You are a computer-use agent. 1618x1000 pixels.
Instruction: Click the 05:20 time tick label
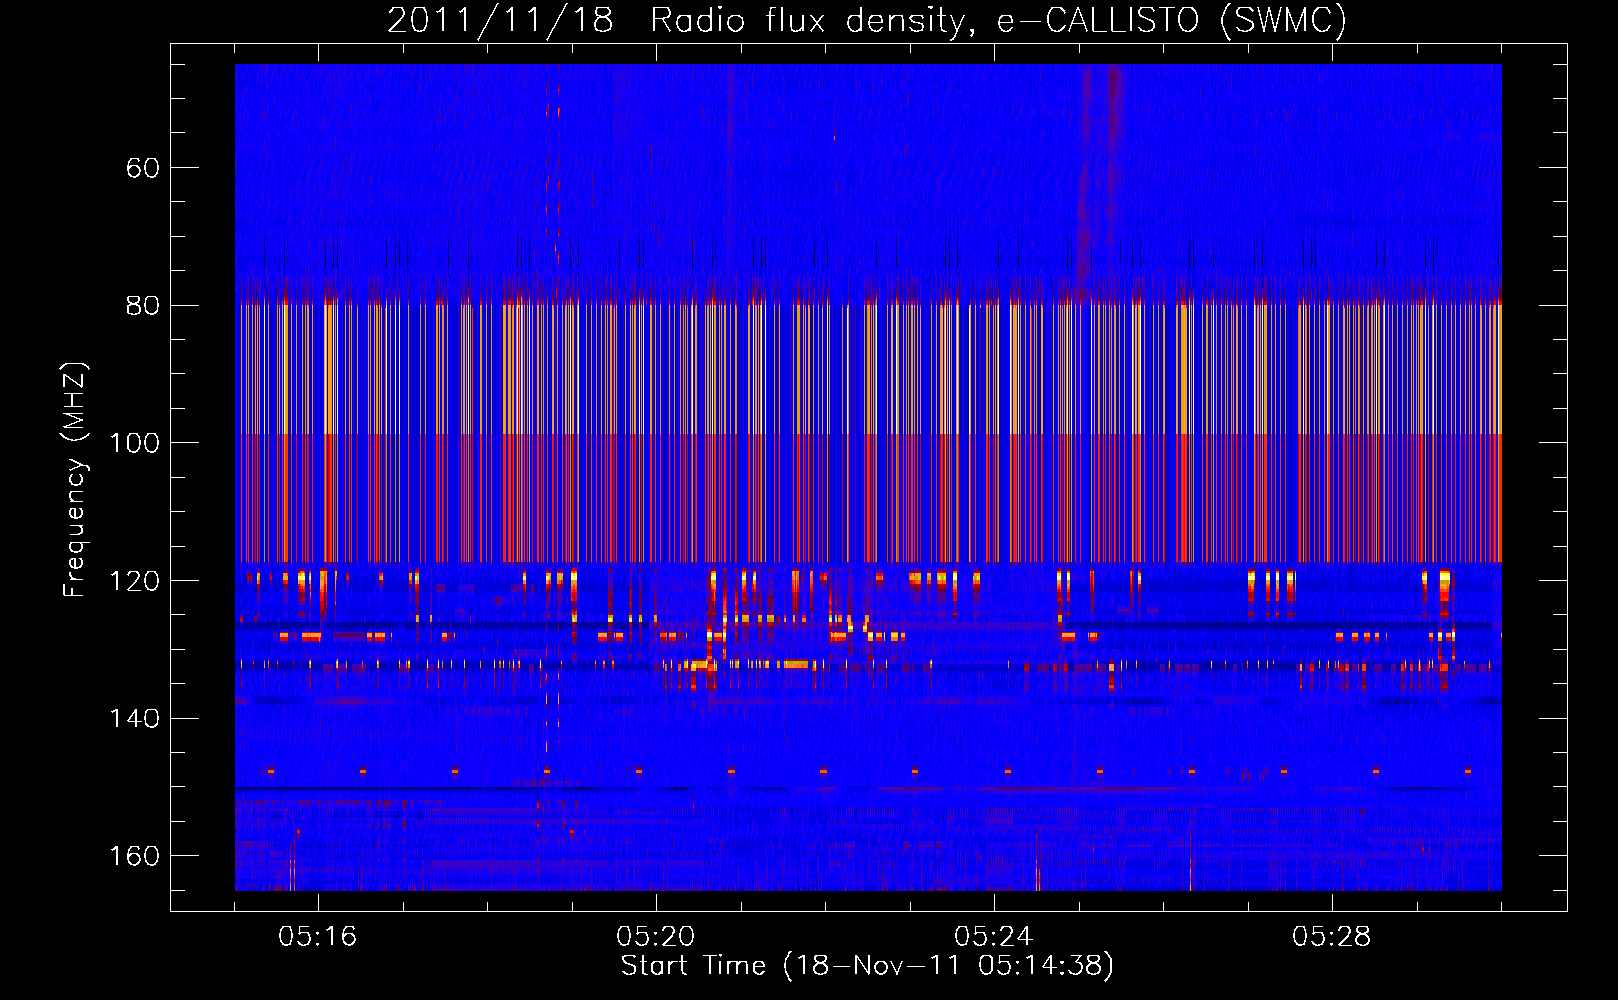pos(656,937)
